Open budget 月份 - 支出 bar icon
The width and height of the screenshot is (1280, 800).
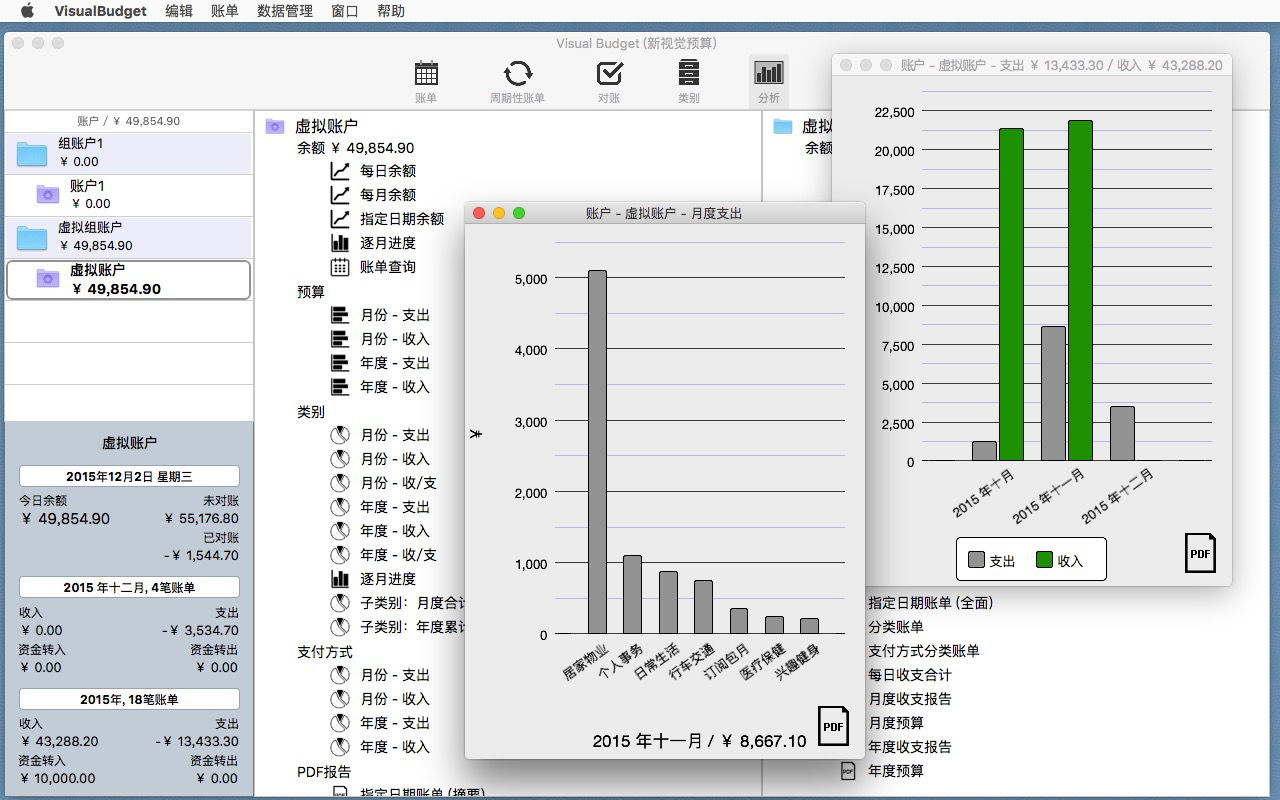[x=340, y=315]
